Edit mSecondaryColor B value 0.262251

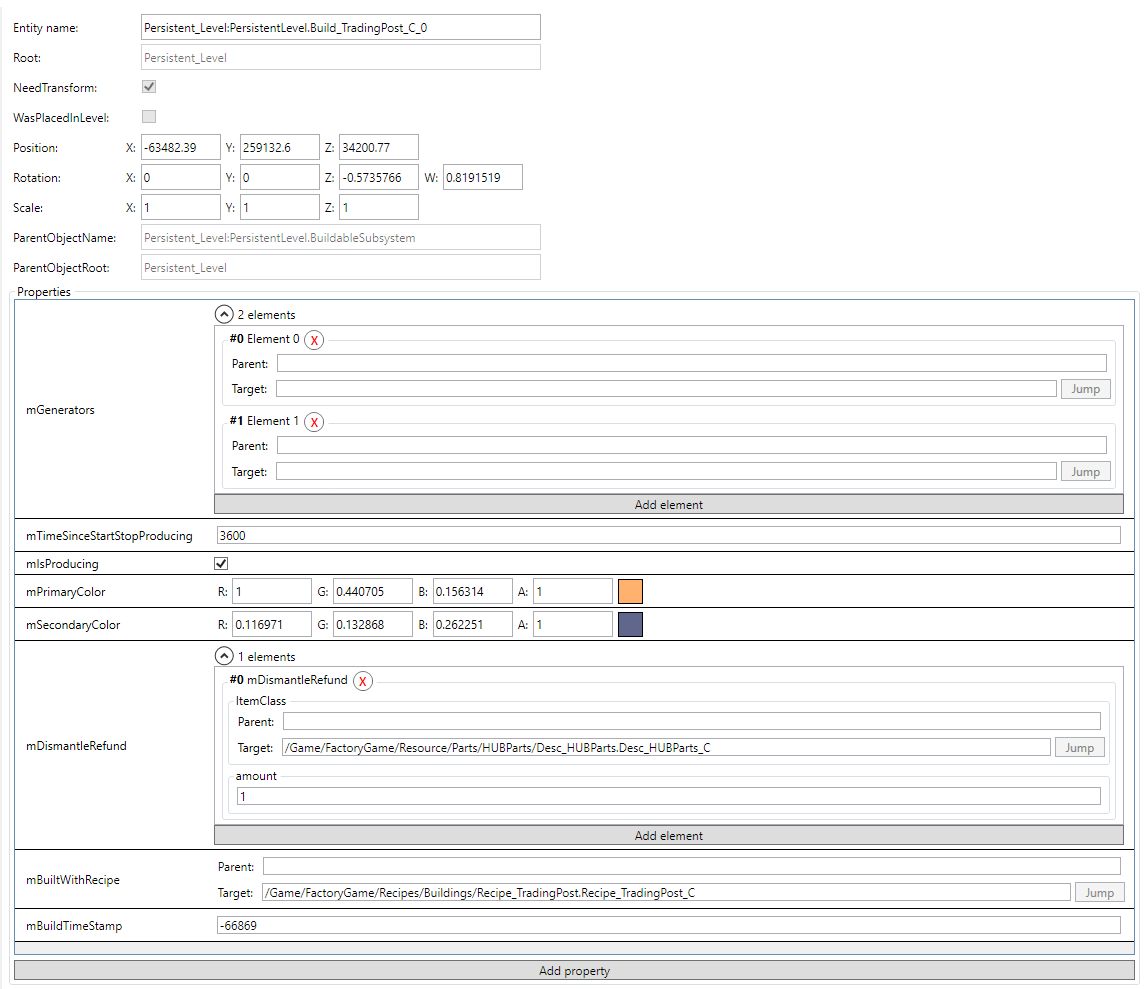pyautogui.click(x=472, y=624)
